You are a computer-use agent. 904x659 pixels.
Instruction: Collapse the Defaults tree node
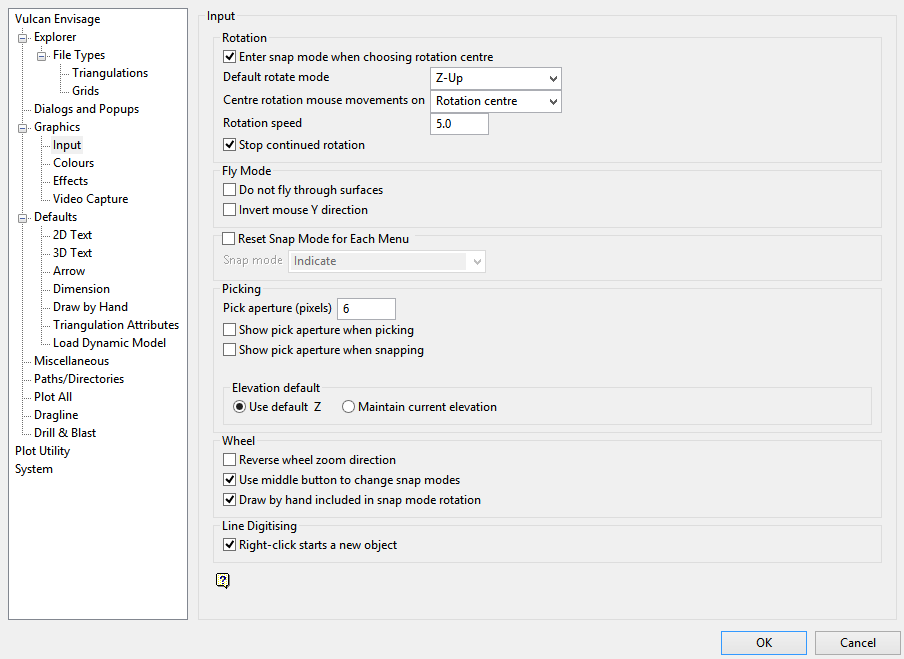(22, 218)
